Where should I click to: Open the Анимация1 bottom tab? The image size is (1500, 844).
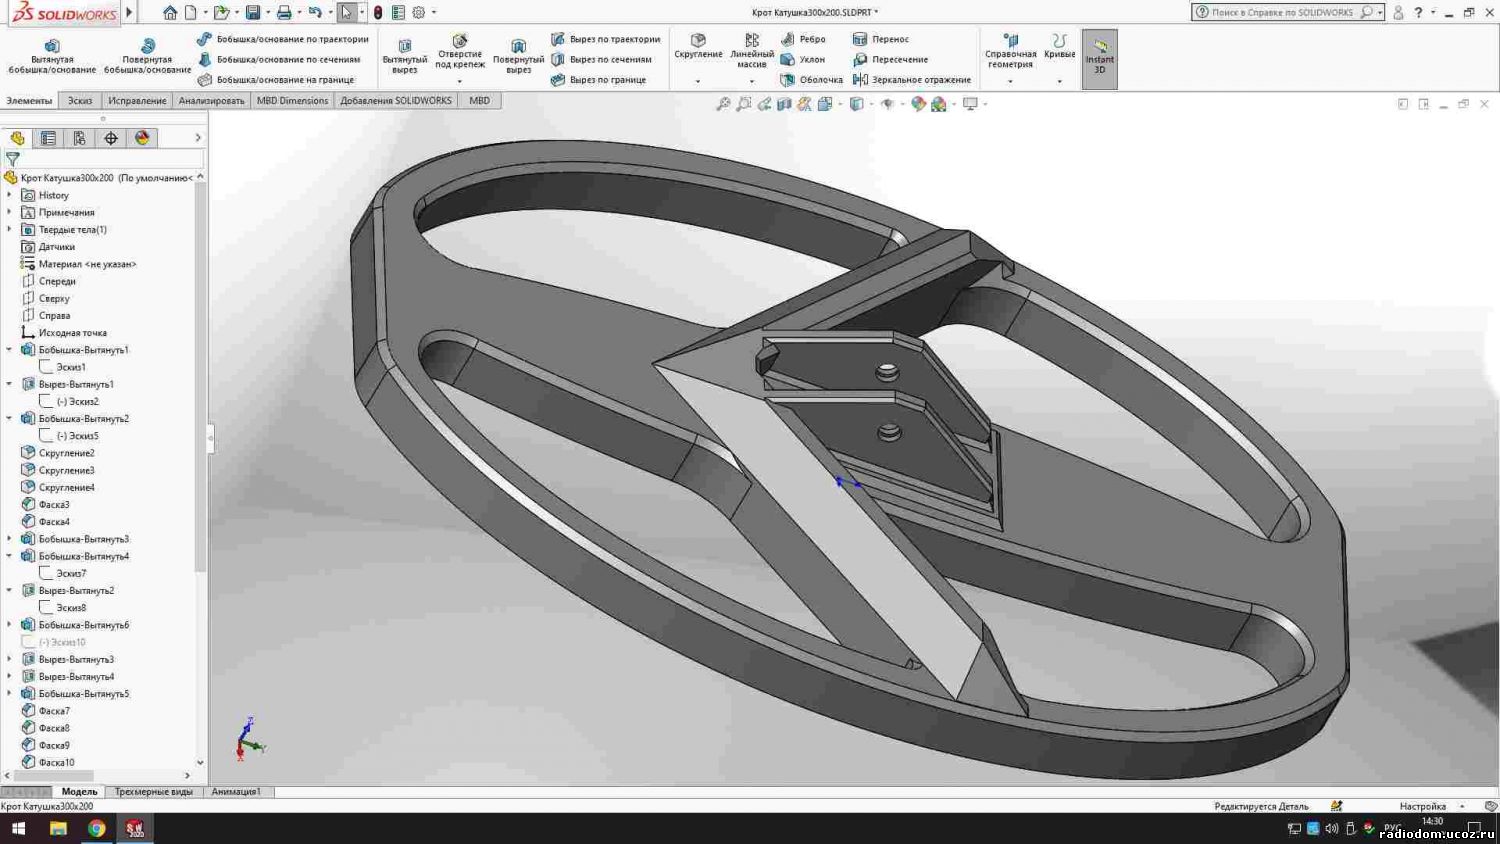point(236,792)
